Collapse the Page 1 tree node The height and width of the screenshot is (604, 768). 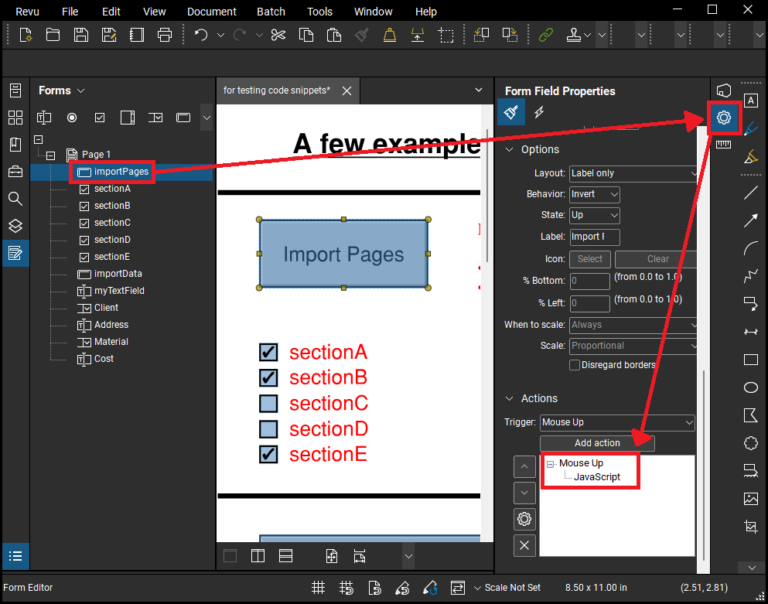pyautogui.click(x=50, y=155)
